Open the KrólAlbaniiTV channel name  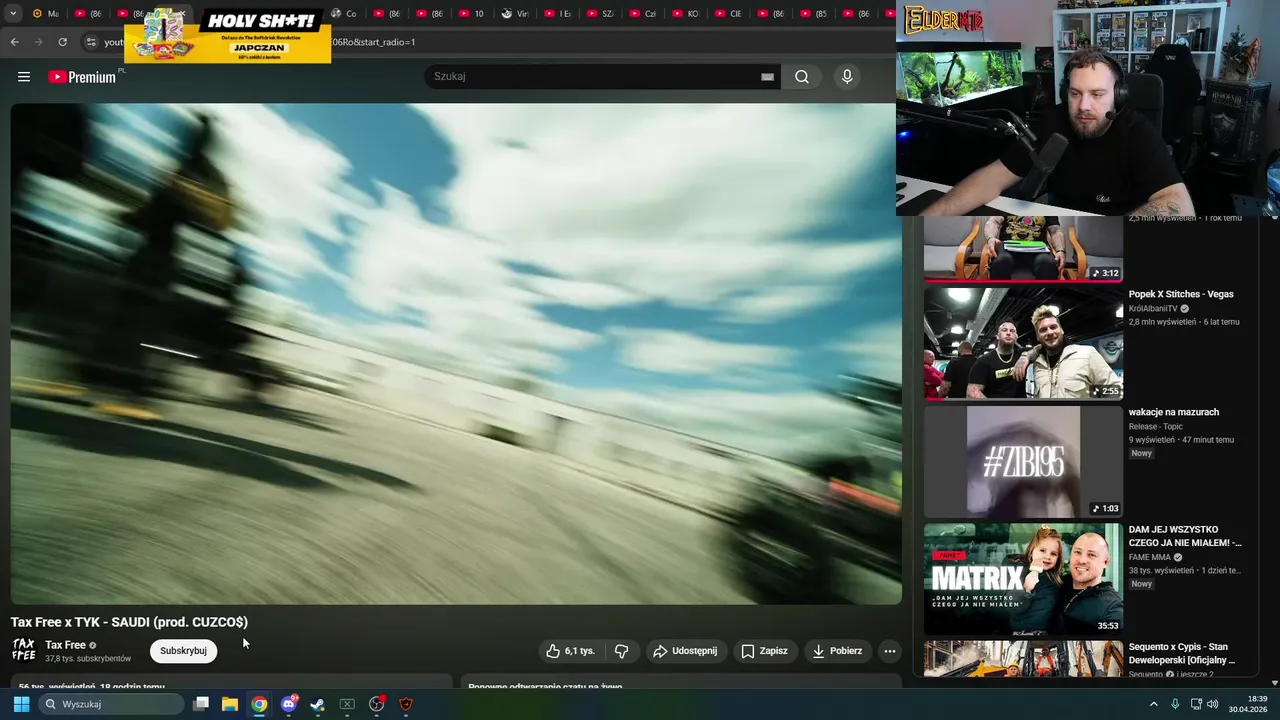click(x=1153, y=309)
